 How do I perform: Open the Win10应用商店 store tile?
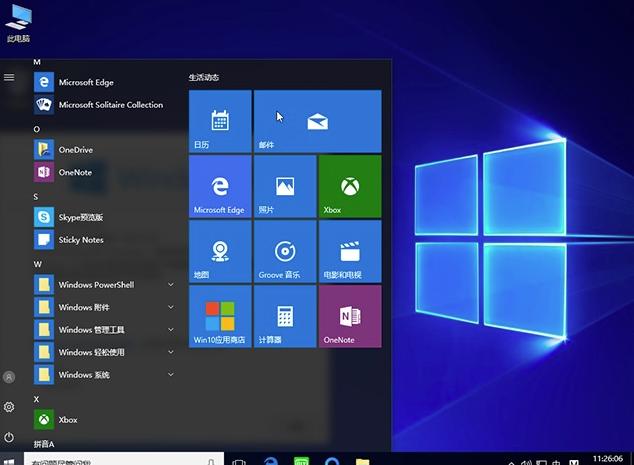(220, 317)
